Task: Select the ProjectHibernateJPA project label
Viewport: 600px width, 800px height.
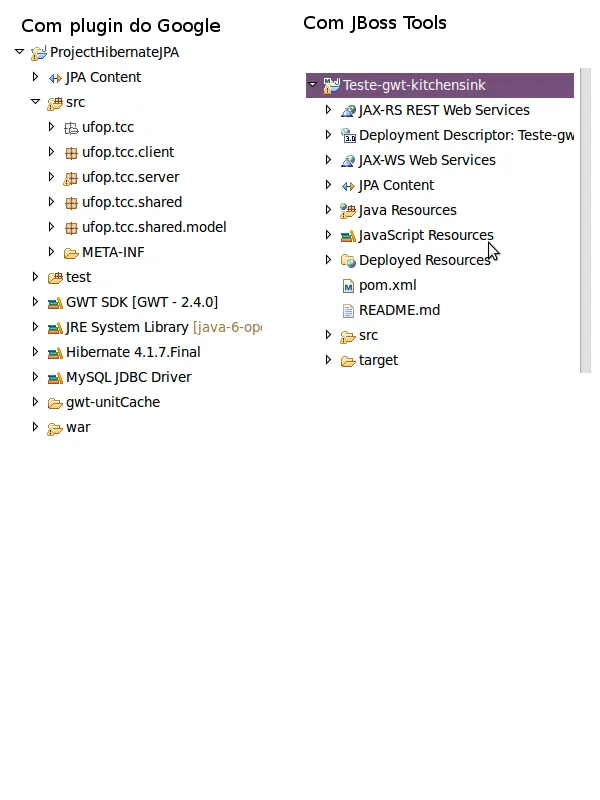Action: click(x=114, y=53)
